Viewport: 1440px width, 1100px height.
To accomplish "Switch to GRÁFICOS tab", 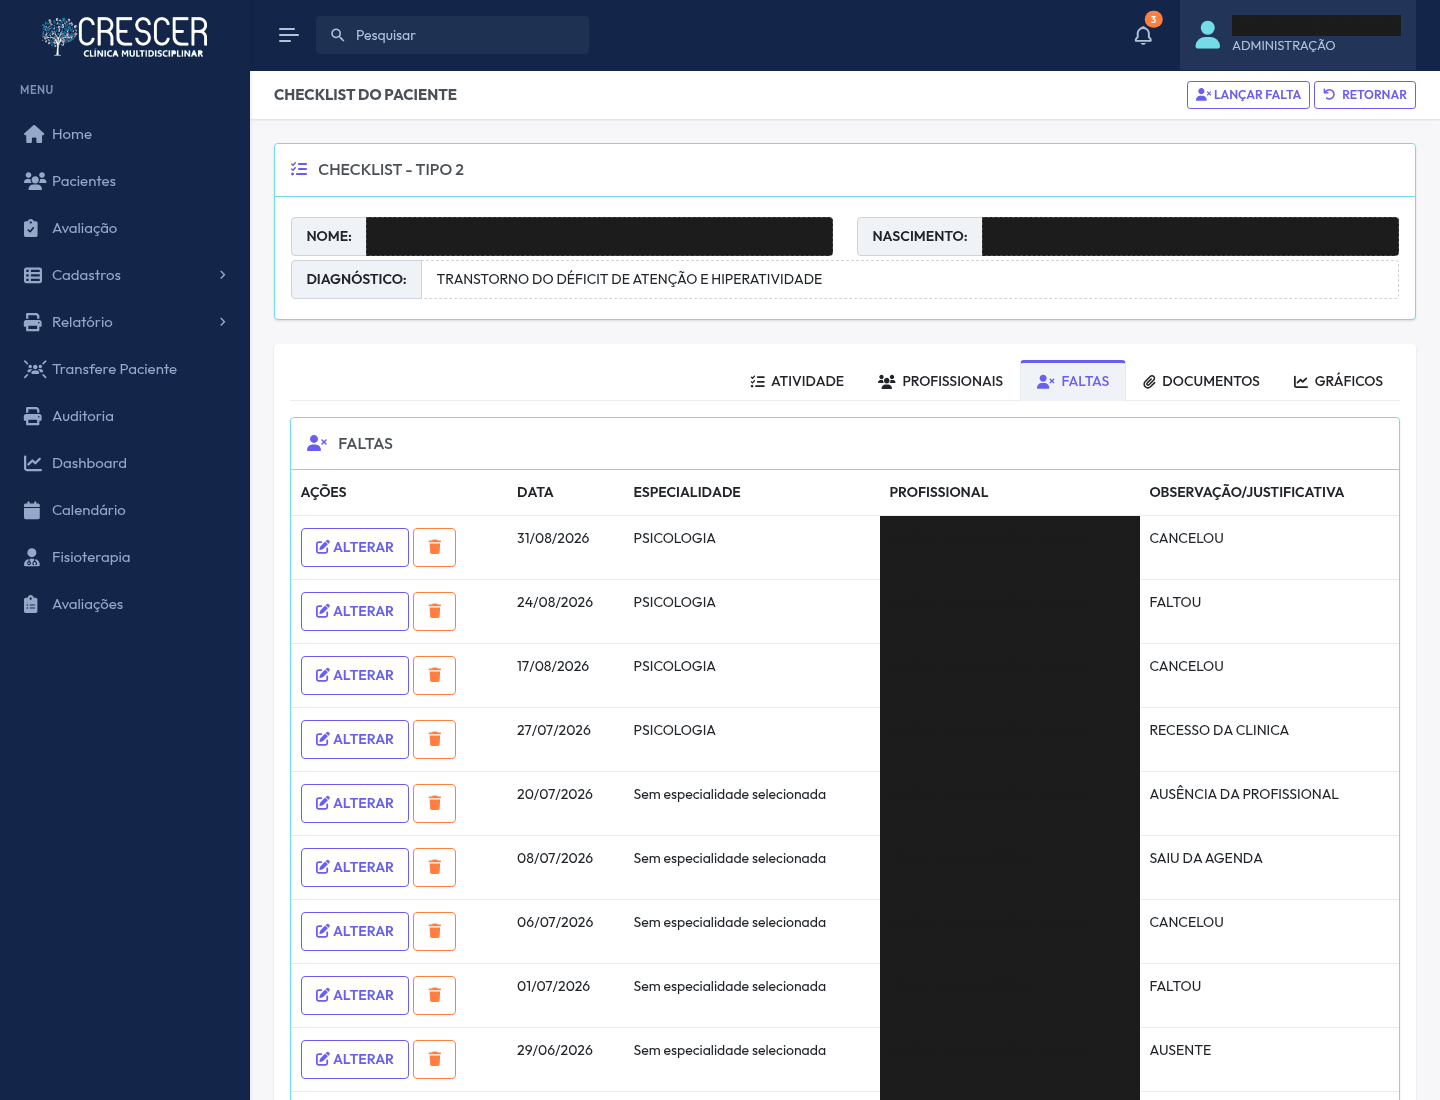I will 1338,381.
